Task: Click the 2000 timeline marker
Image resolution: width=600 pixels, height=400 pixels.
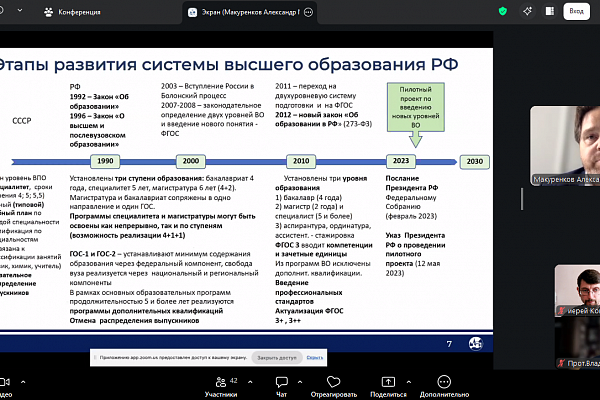Action: pyautogui.click(x=191, y=161)
